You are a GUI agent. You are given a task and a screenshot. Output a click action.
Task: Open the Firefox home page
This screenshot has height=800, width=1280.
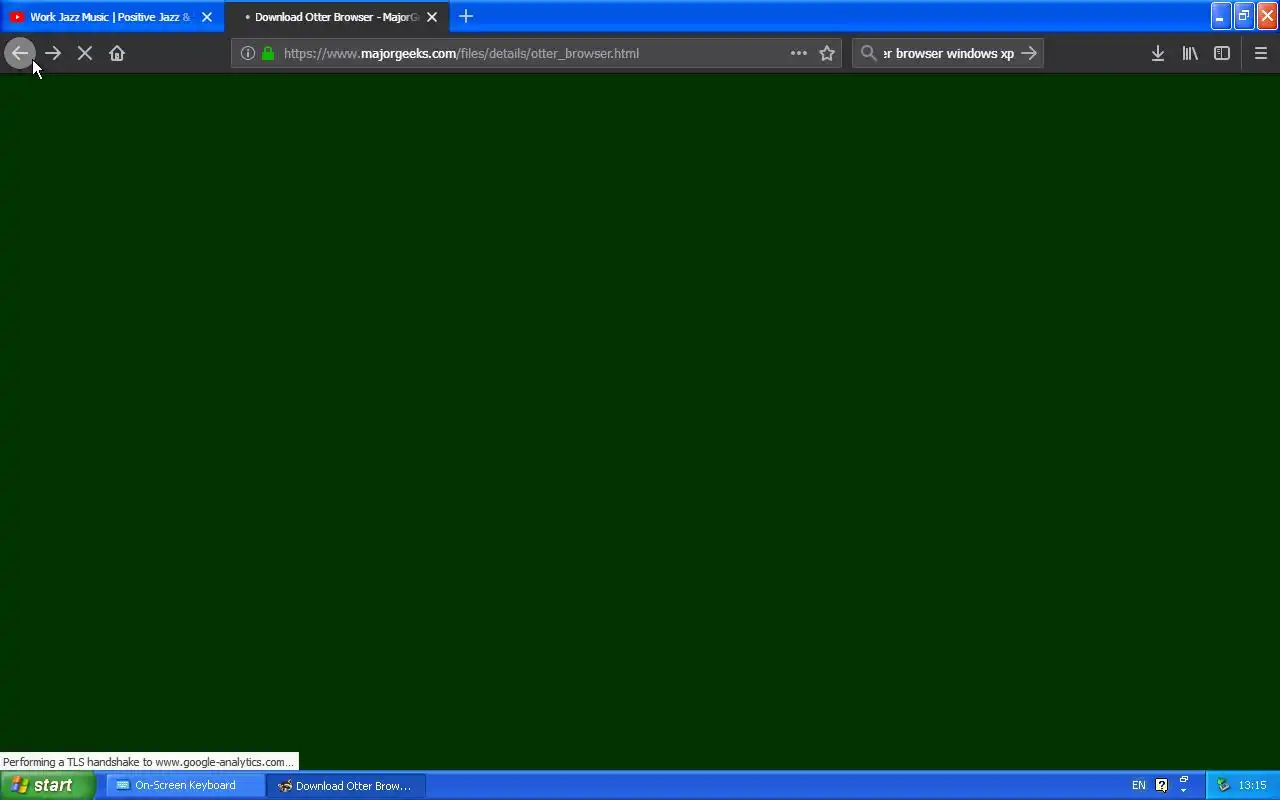117,53
